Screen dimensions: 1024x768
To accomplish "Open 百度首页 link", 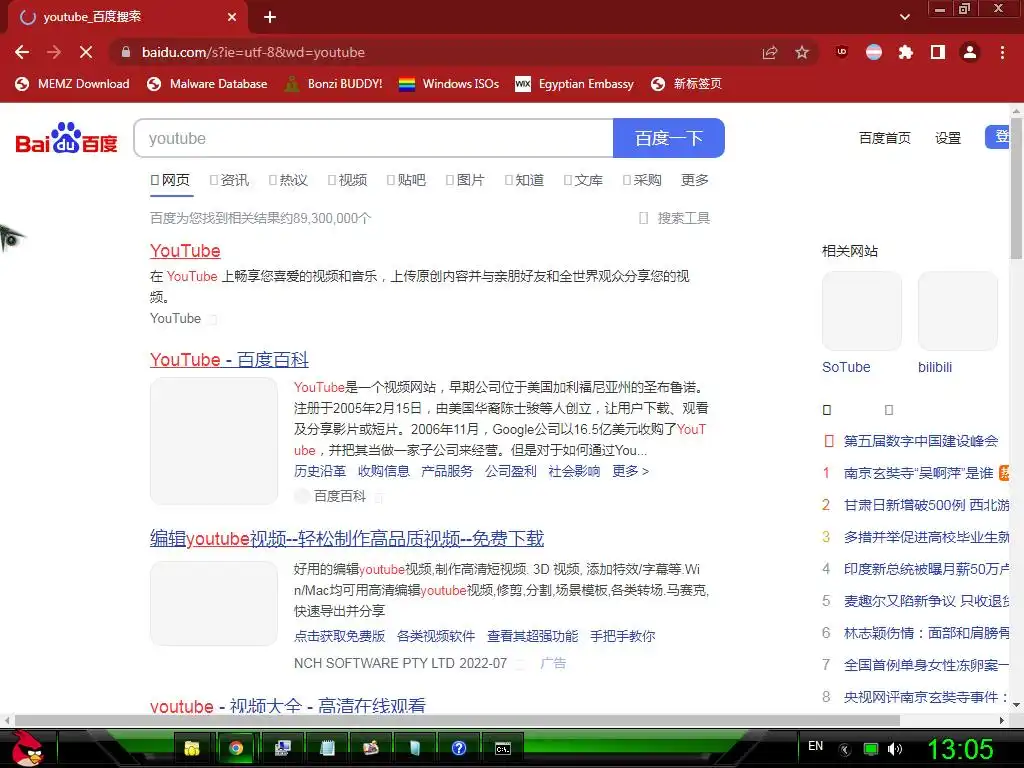I will coord(884,138).
